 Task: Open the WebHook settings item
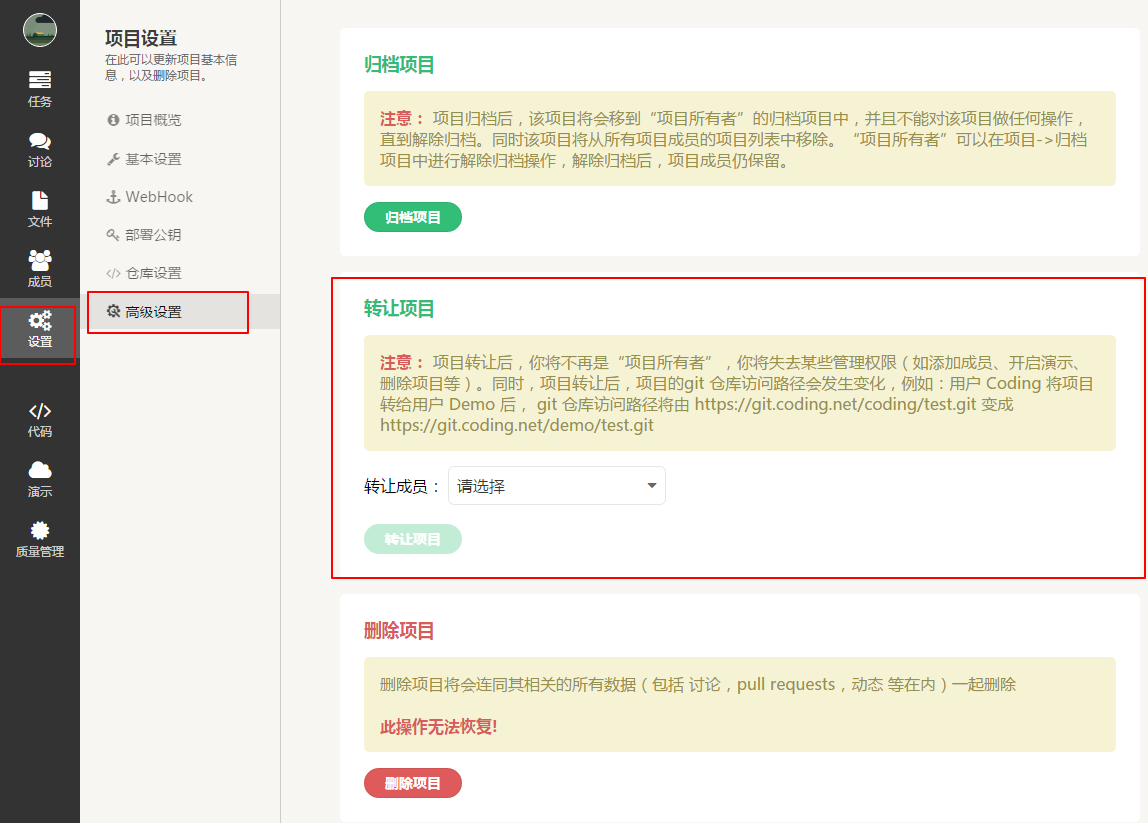[x=158, y=197]
